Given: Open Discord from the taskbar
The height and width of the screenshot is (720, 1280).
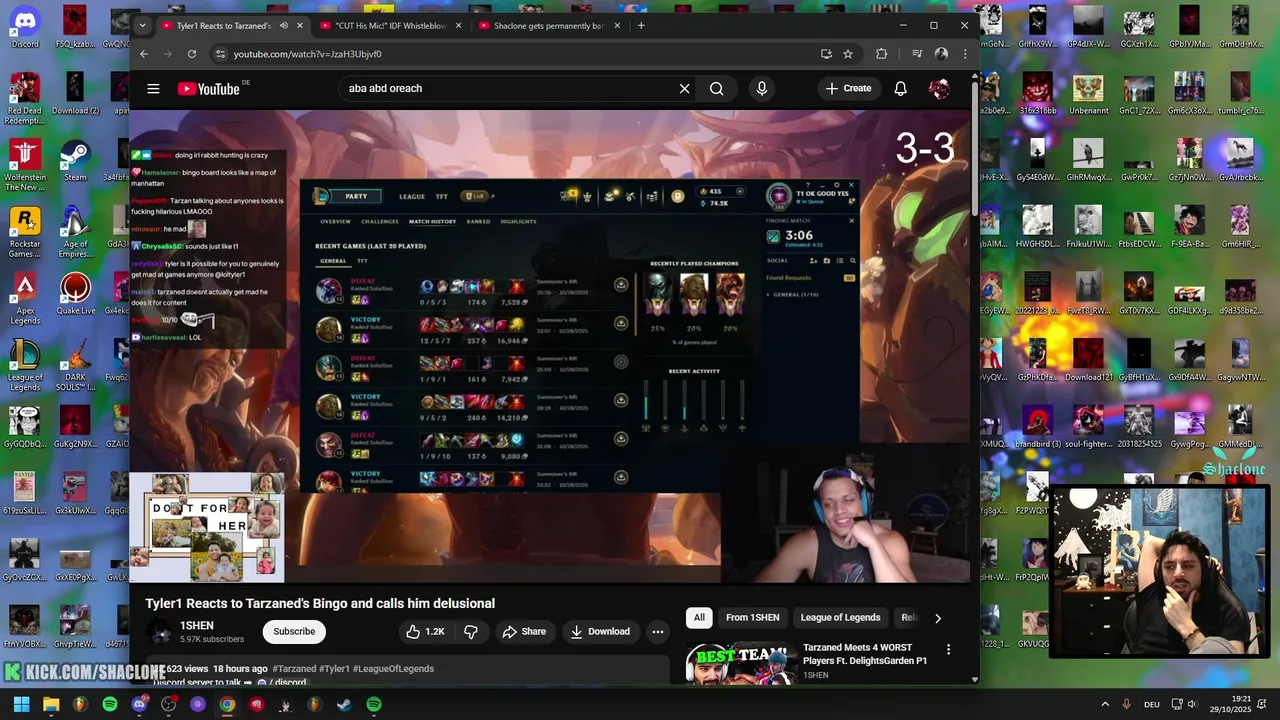Looking at the screenshot, I should 139,704.
